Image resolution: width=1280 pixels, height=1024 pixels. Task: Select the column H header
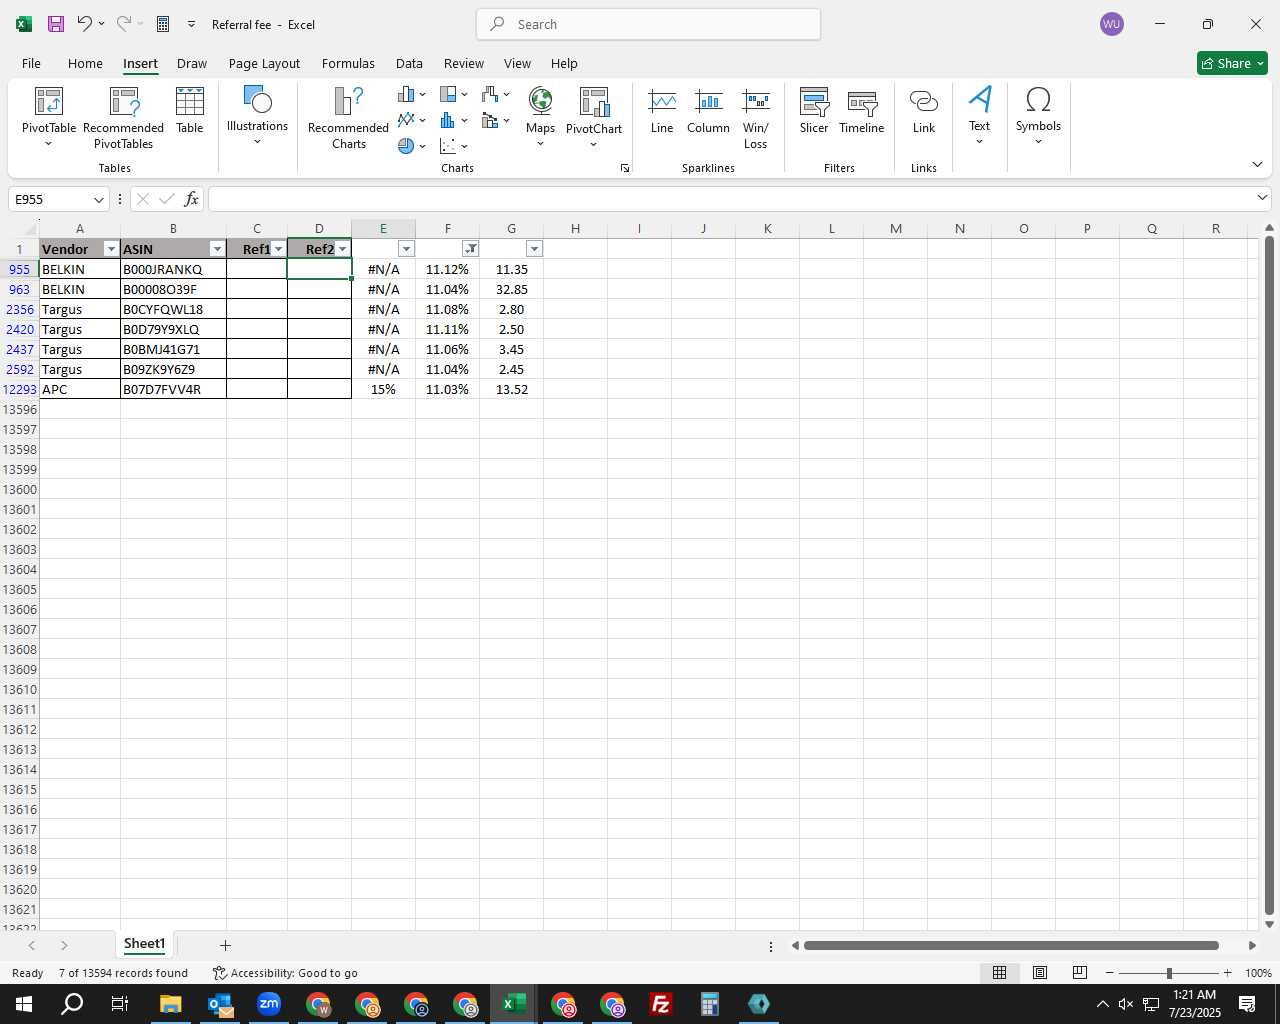click(575, 229)
